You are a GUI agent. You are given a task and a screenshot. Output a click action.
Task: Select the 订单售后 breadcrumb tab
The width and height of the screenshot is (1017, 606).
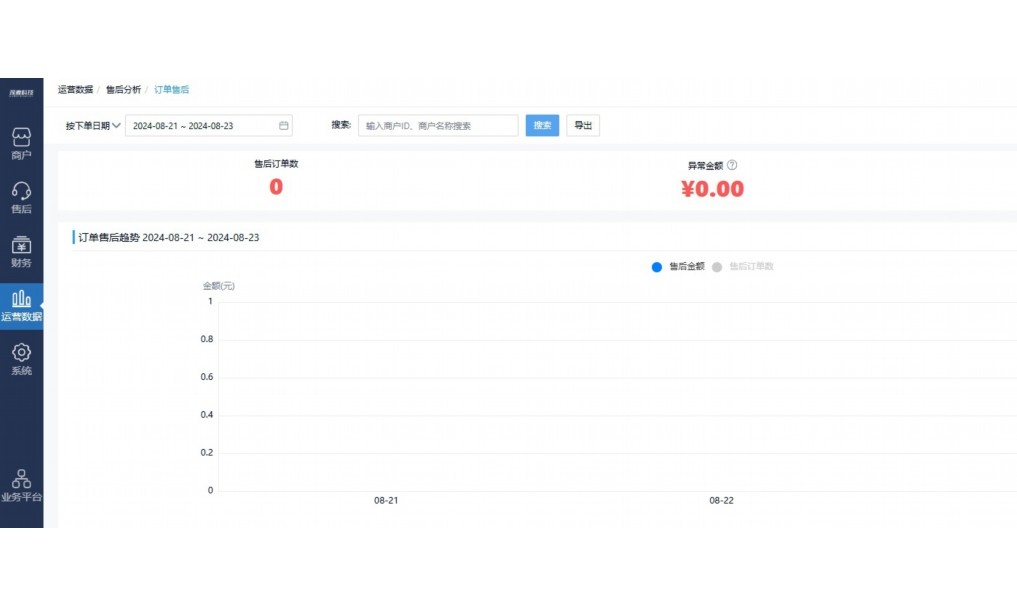pyautogui.click(x=173, y=89)
